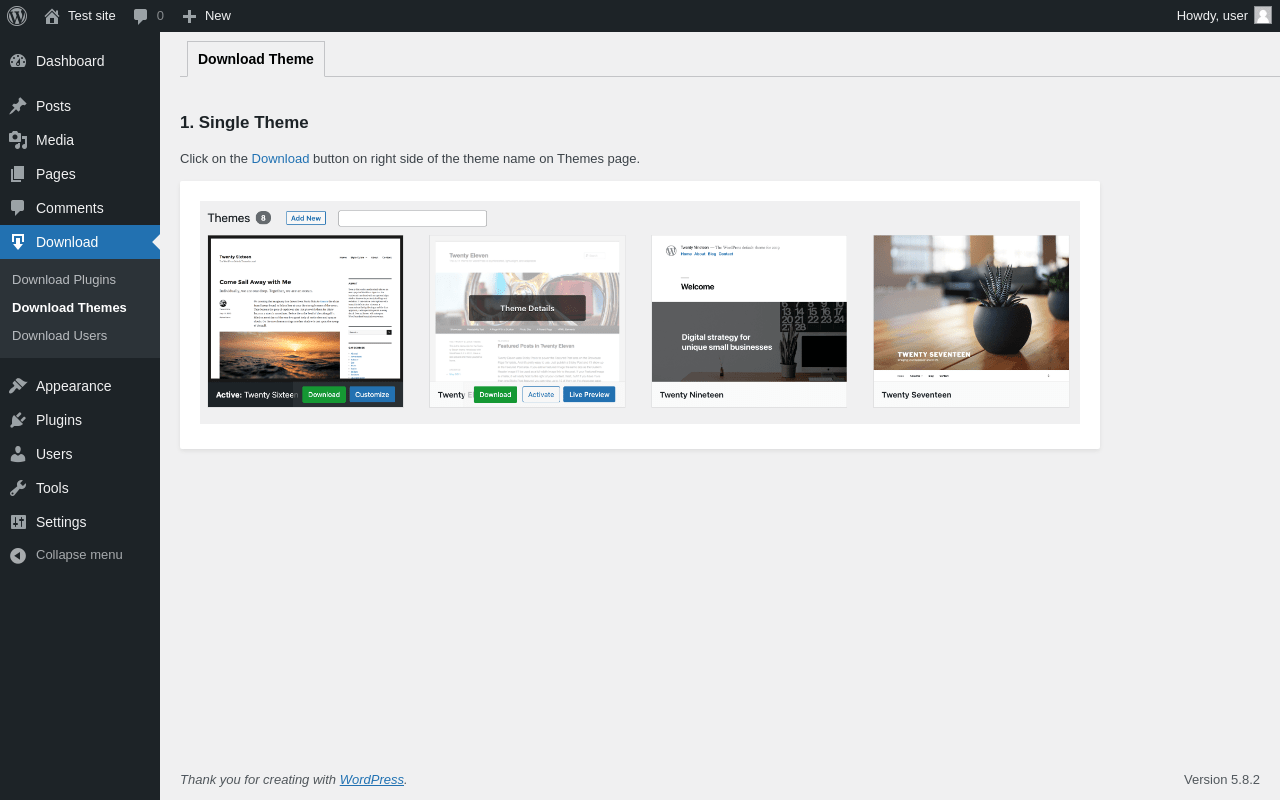Click the Collapse menu label

(79, 555)
